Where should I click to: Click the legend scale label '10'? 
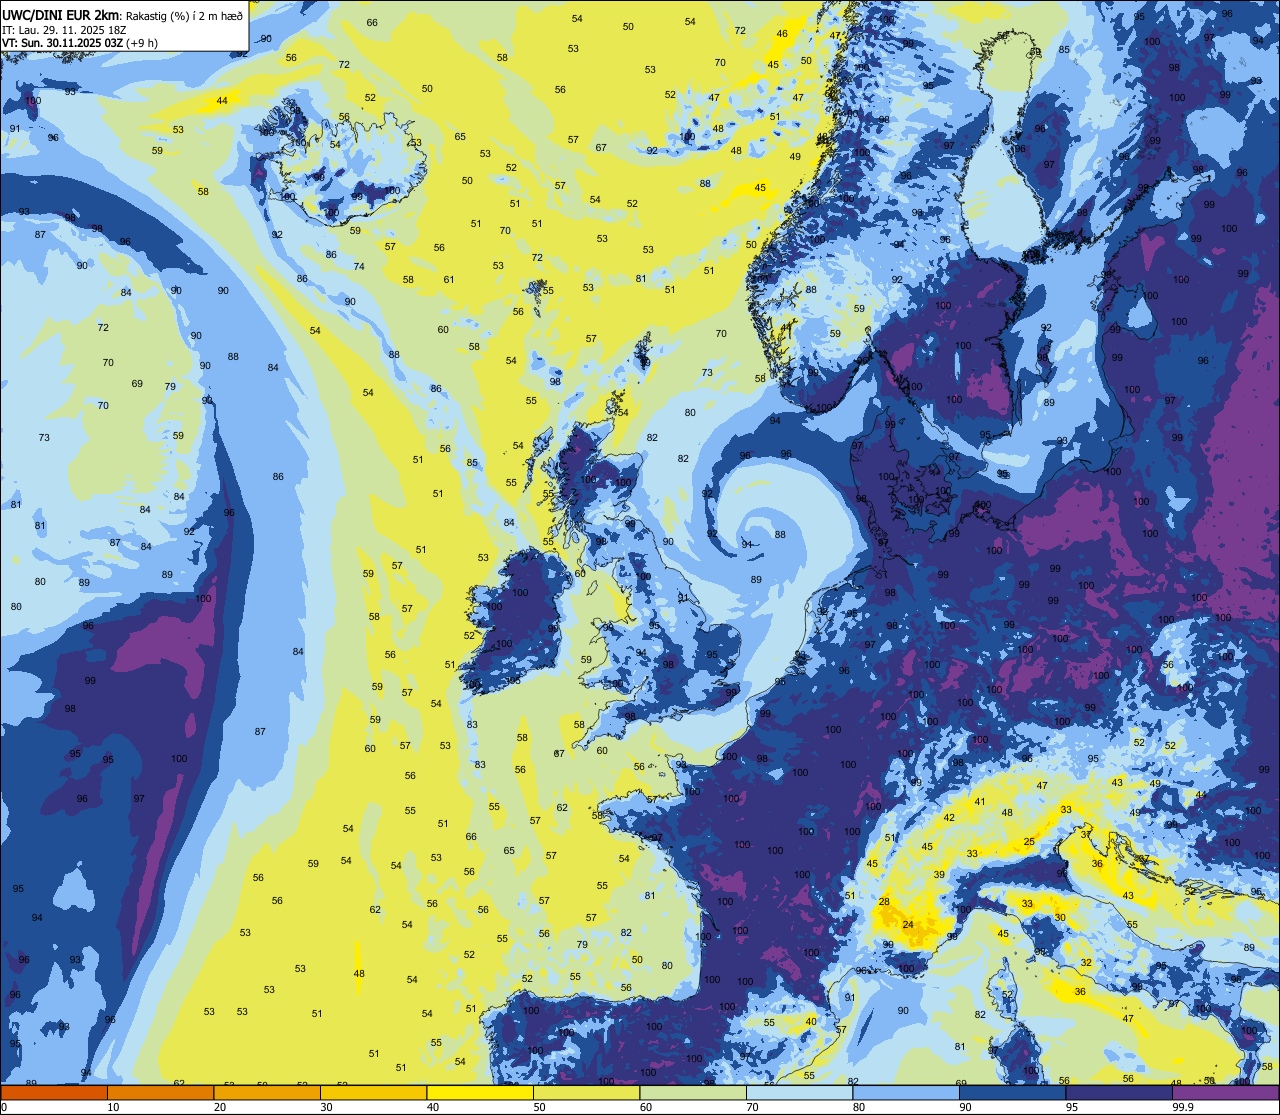click(113, 1107)
